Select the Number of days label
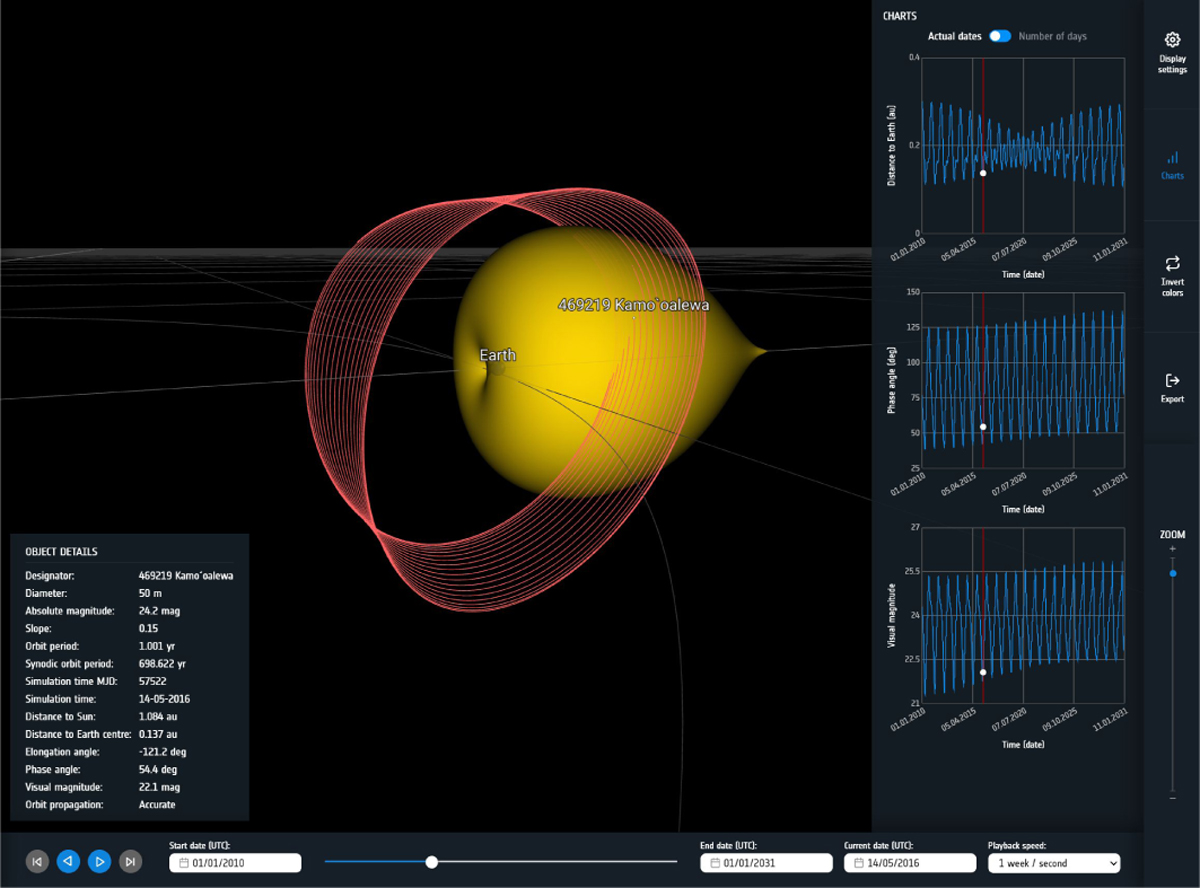Image resolution: width=1200 pixels, height=888 pixels. [x=1052, y=36]
